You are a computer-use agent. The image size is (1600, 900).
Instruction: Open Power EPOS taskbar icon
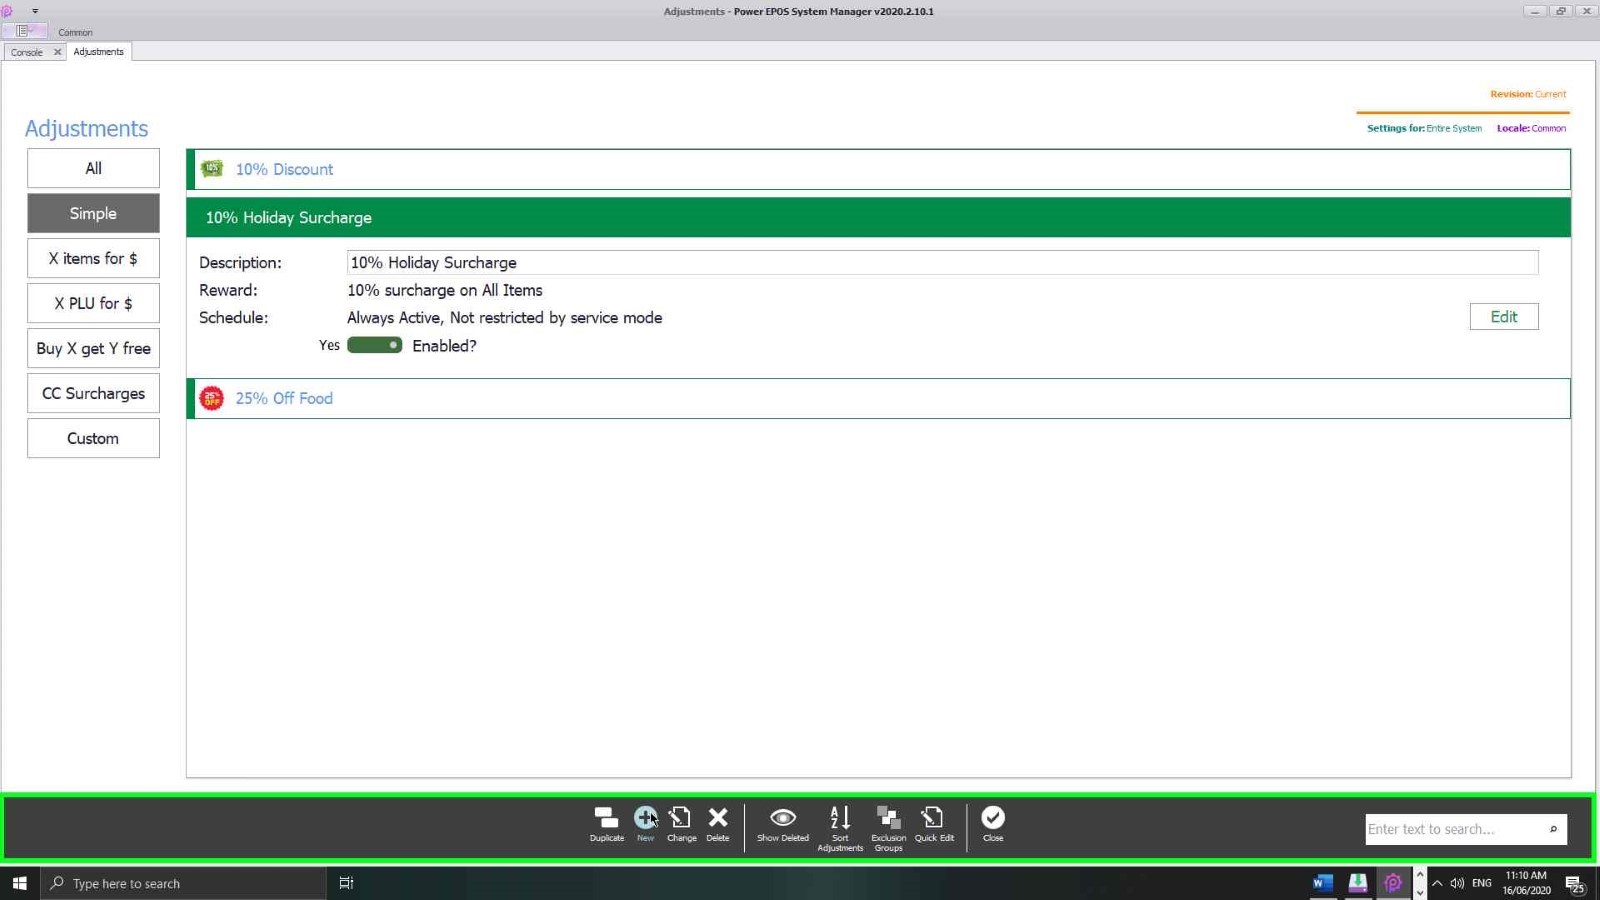[x=1393, y=883]
